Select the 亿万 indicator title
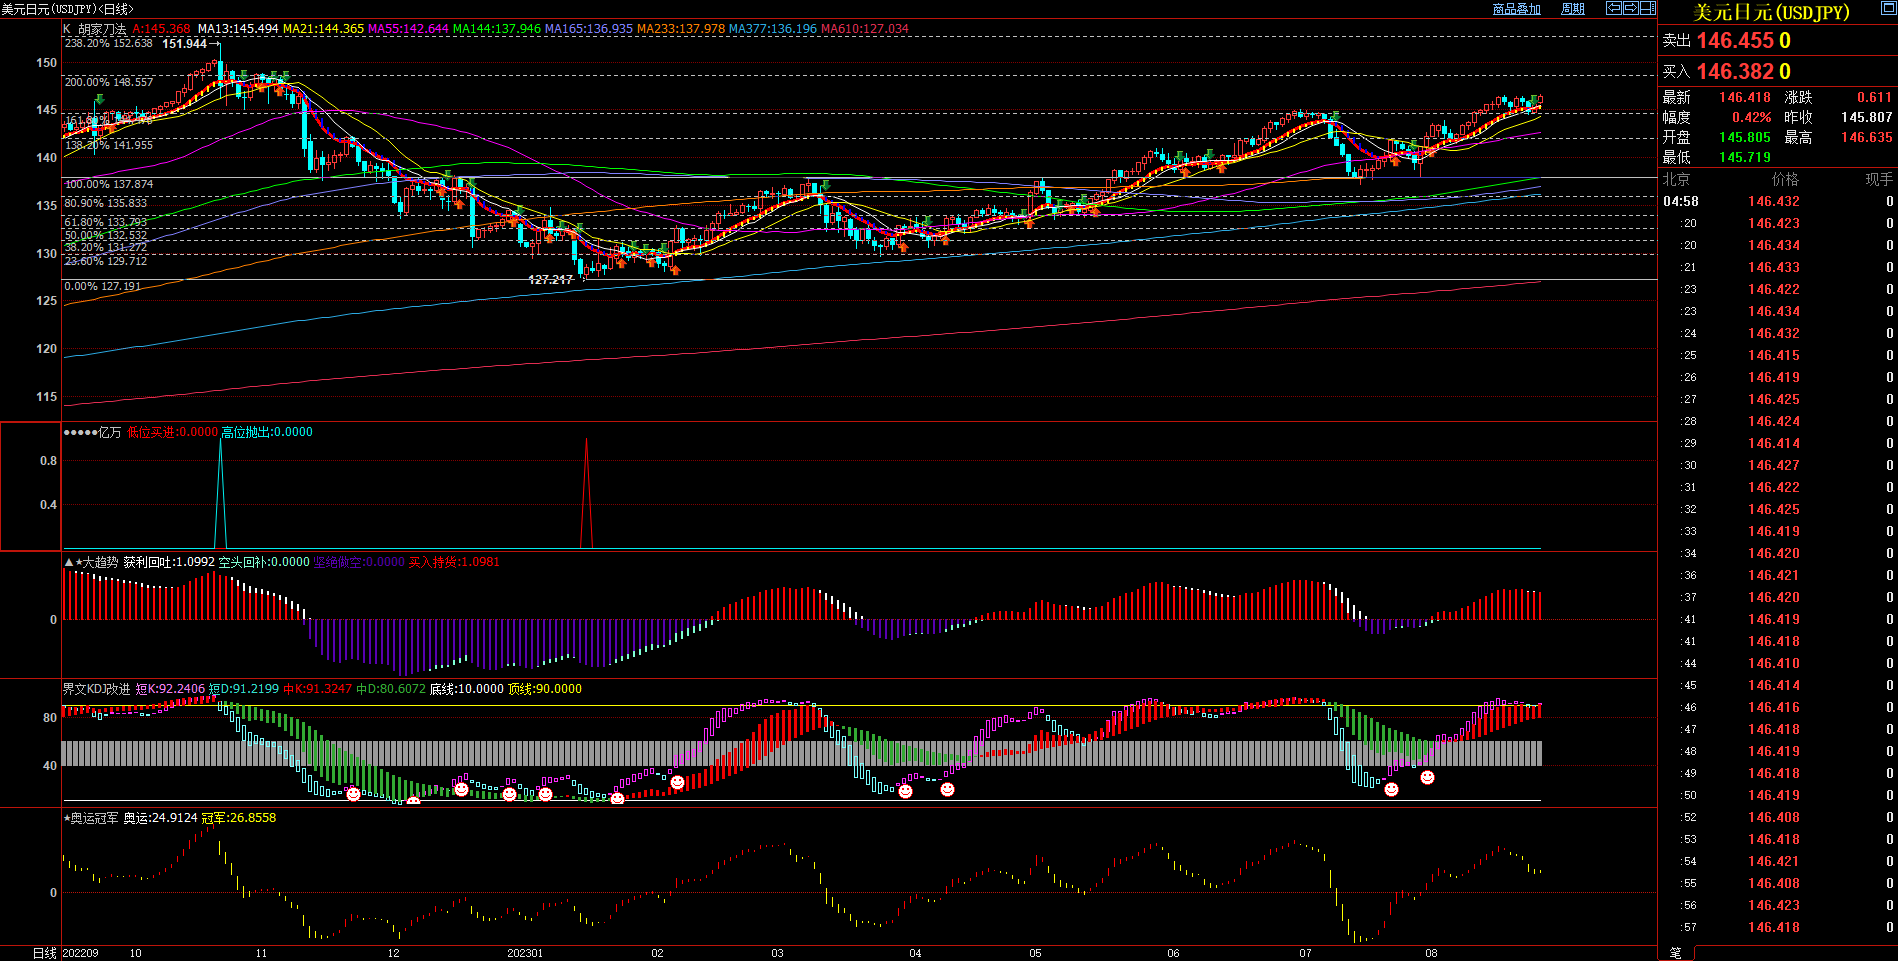1898x961 pixels. coord(109,432)
